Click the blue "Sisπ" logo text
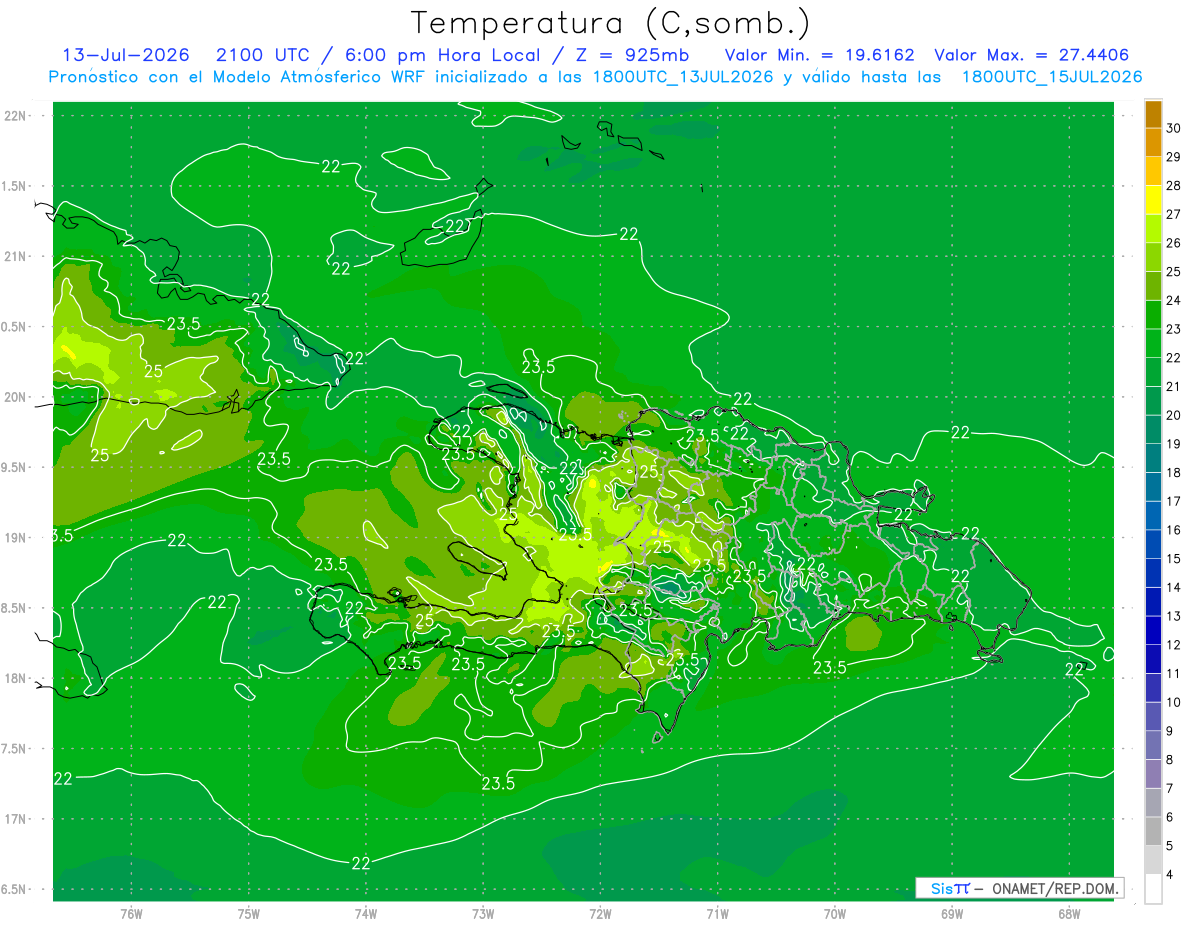Image resolution: width=1200 pixels, height=927 pixels. [x=950, y=888]
